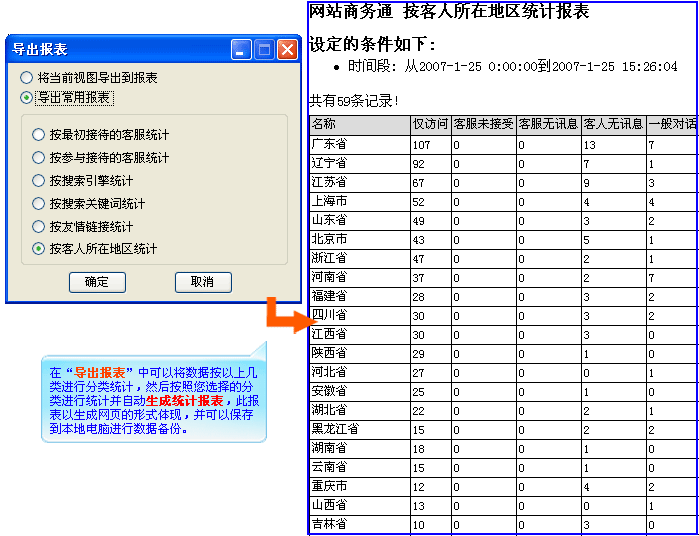Click the 客人无讯息 column header
The image size is (699, 536).
(613, 125)
